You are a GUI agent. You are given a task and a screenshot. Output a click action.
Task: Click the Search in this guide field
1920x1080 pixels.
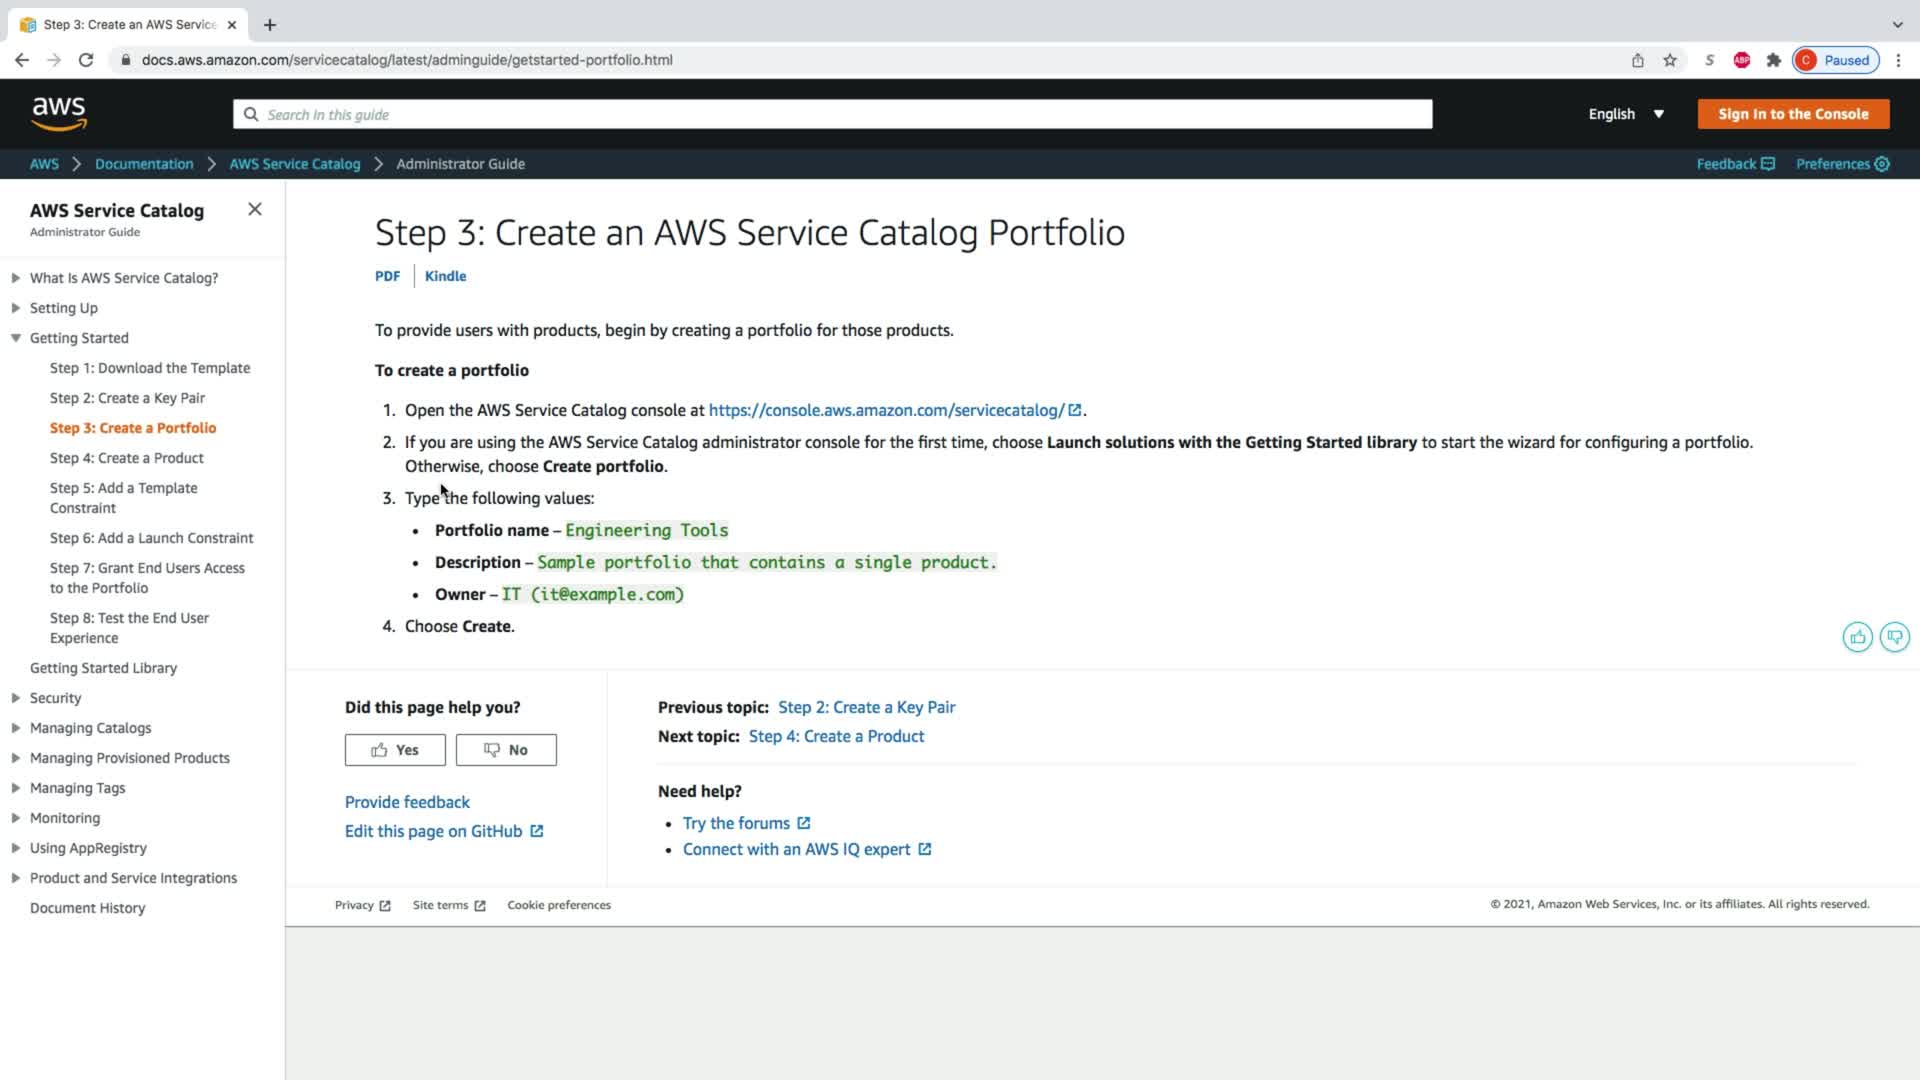click(x=832, y=114)
